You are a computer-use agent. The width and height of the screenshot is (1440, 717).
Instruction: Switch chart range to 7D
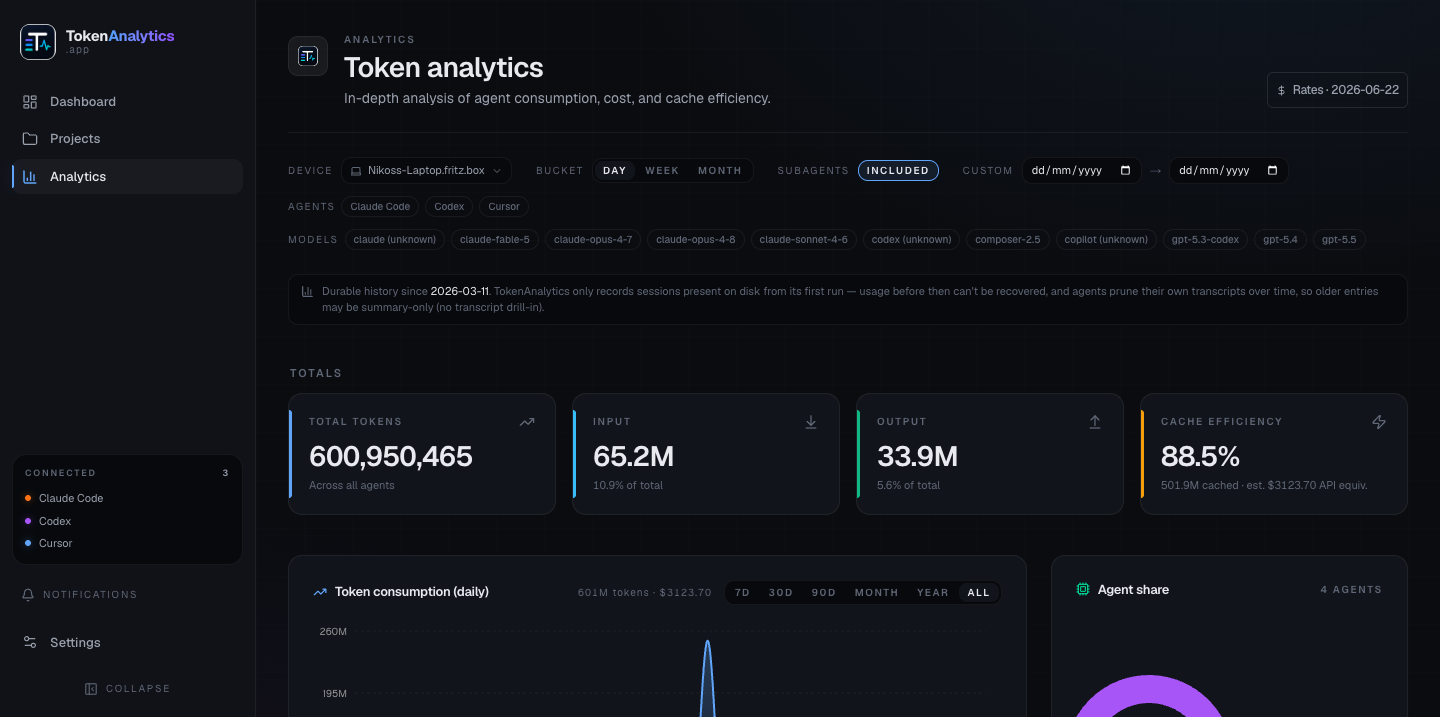742,593
